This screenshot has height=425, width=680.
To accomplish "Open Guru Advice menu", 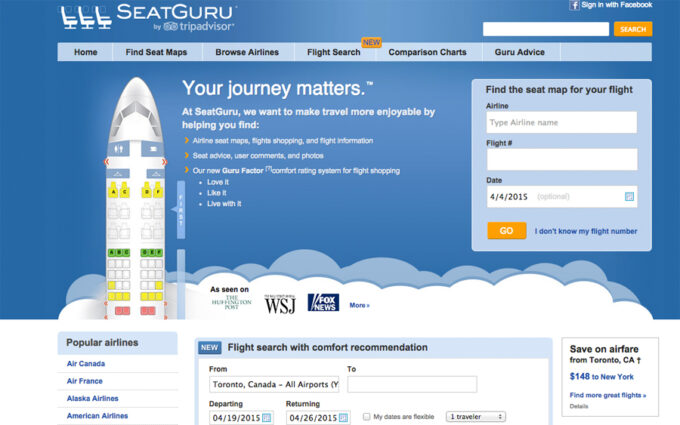I will click(x=520, y=52).
